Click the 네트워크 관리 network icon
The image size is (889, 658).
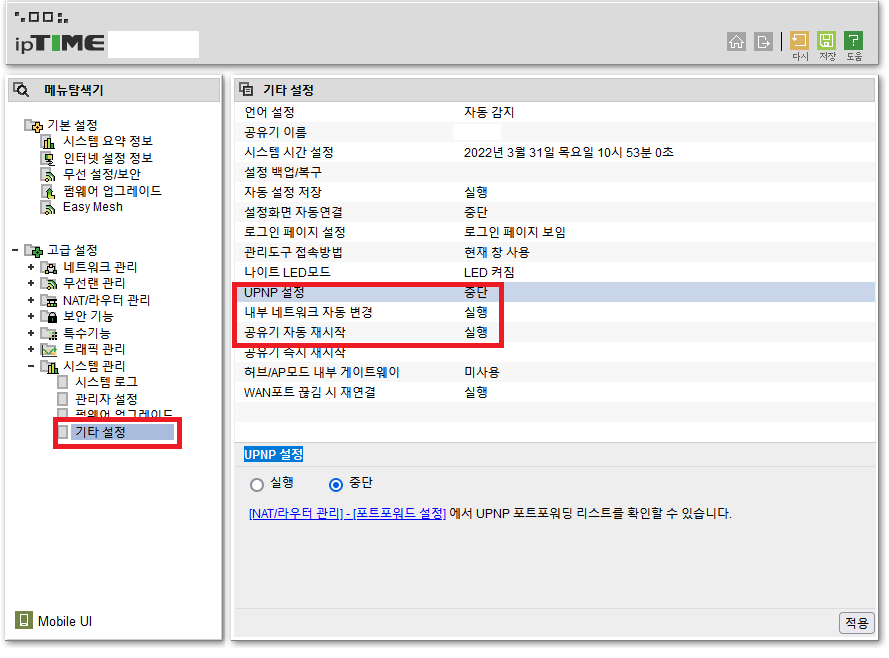pyautogui.click(x=49, y=268)
